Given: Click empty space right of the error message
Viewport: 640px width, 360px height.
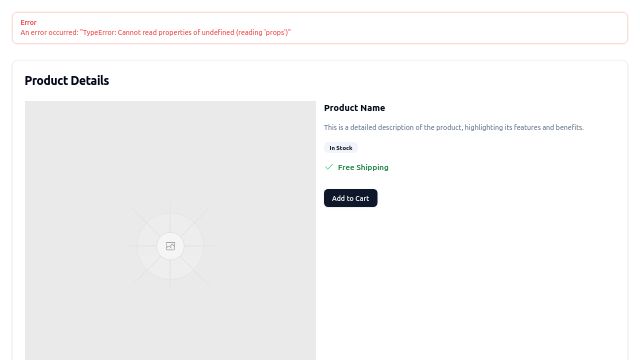Looking at the screenshot, I should tap(457, 32).
